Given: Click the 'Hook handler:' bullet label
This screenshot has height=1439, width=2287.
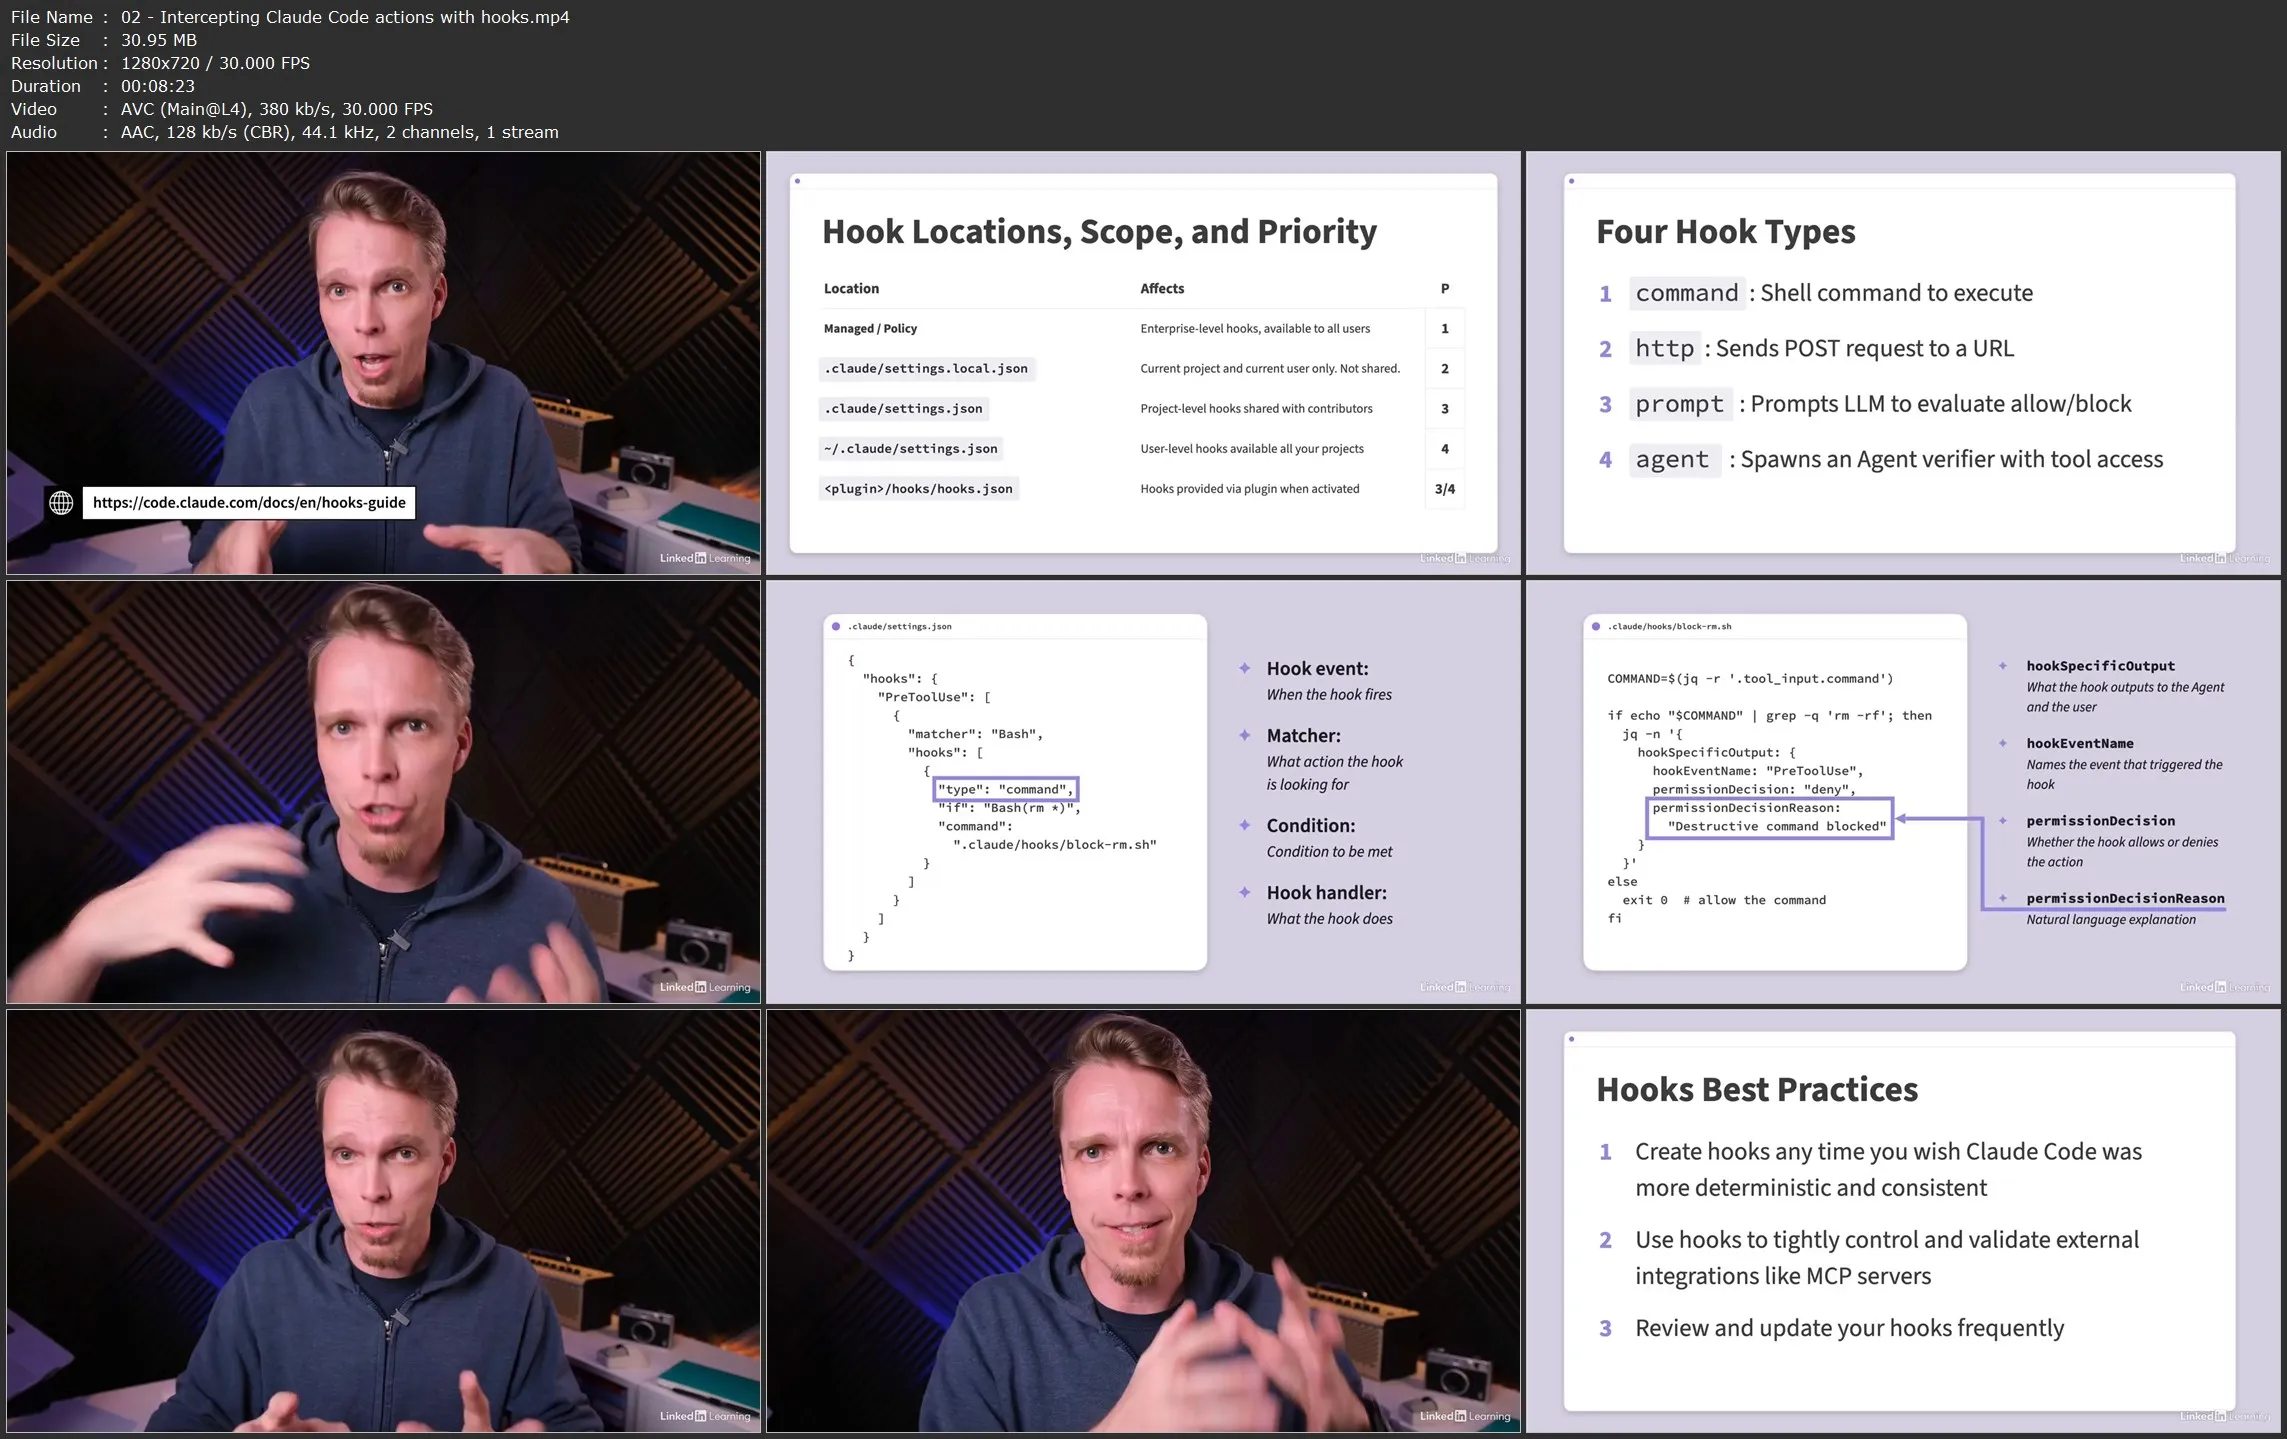Looking at the screenshot, I should coord(1327,893).
